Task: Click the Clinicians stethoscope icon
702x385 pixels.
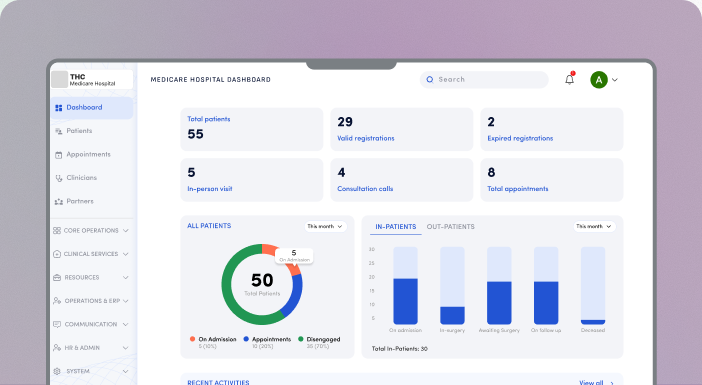Action: click(58, 178)
